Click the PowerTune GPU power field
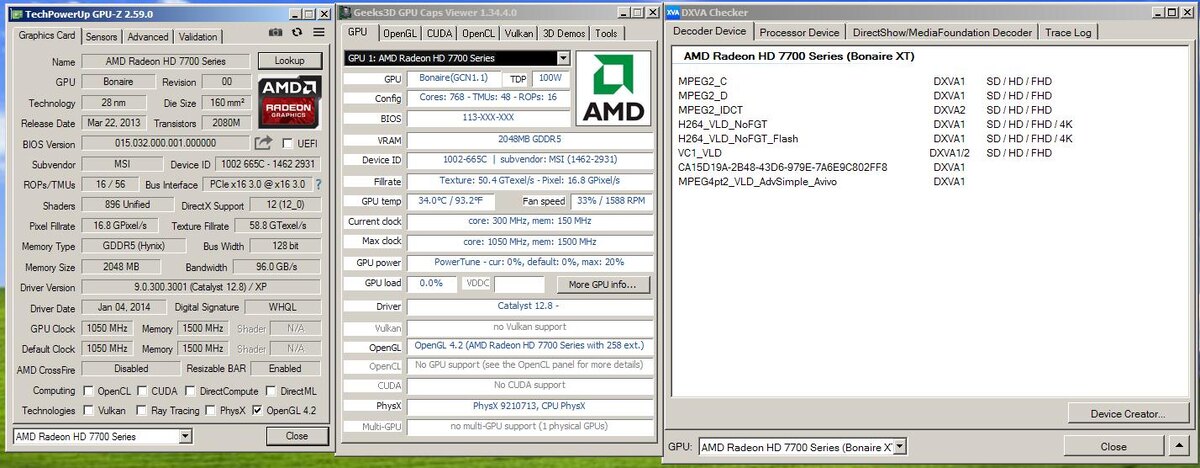The height and width of the screenshot is (468, 1200). click(x=528, y=262)
